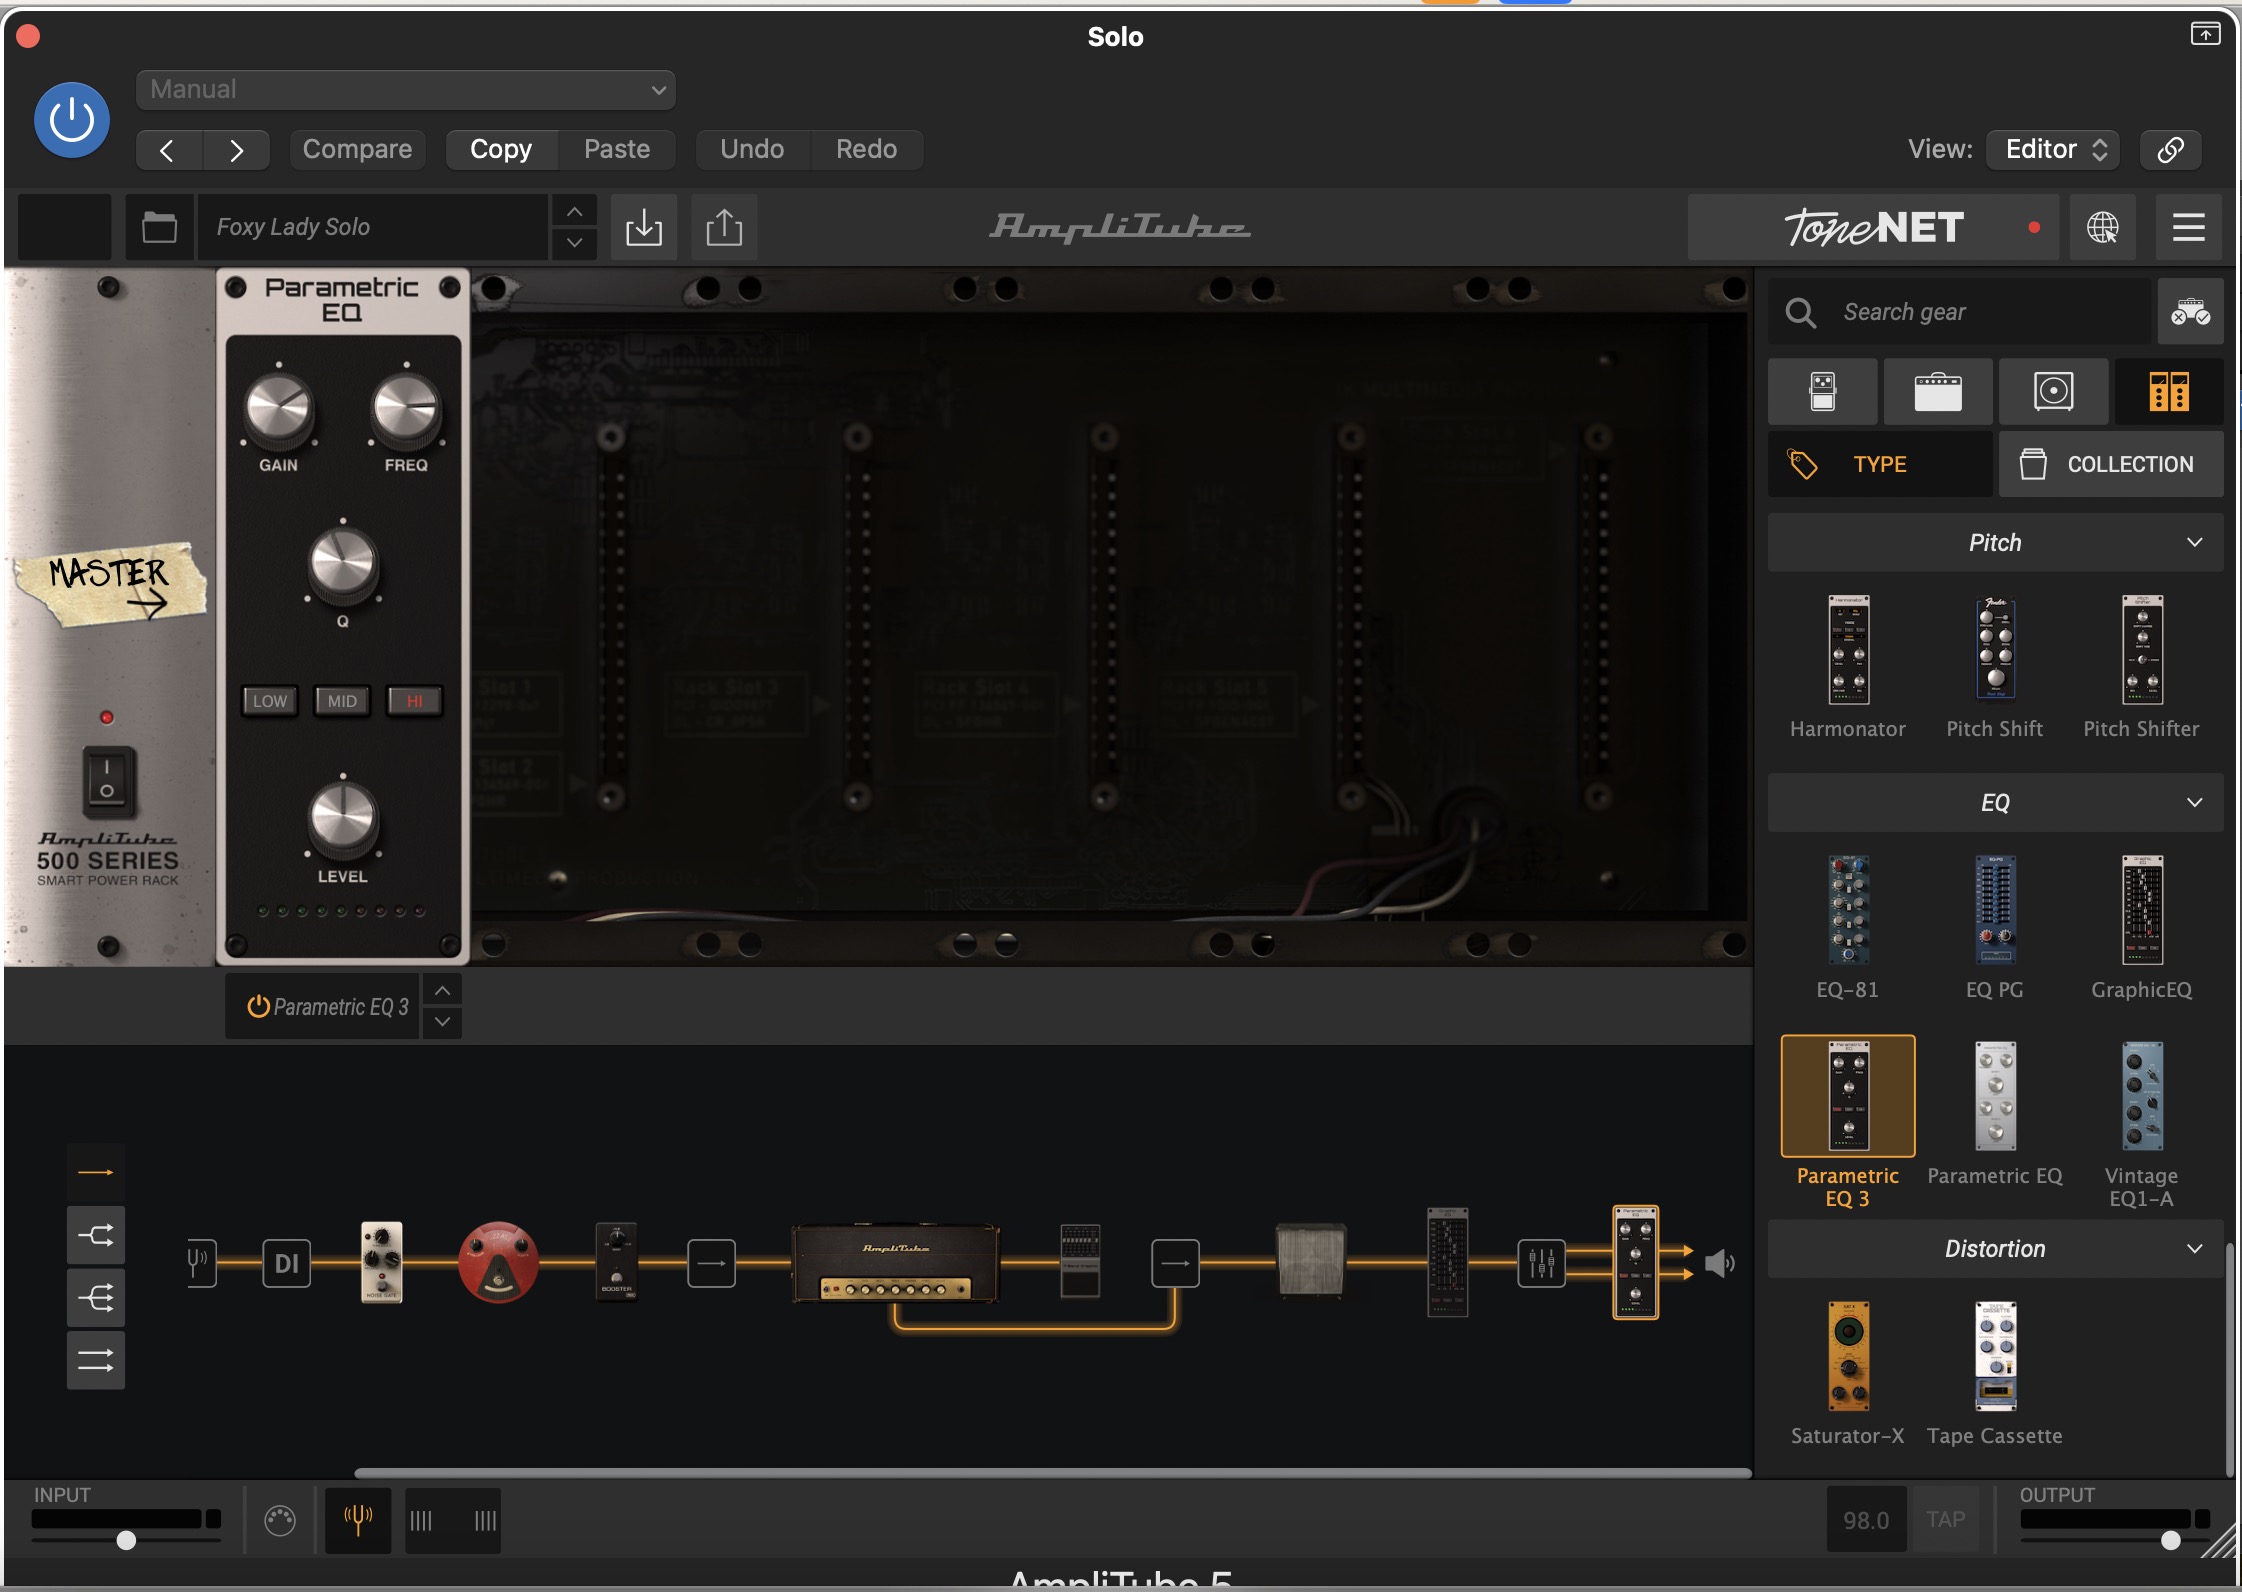Select the cabinet block in signal chain
The image size is (2242, 1592).
click(x=1311, y=1262)
